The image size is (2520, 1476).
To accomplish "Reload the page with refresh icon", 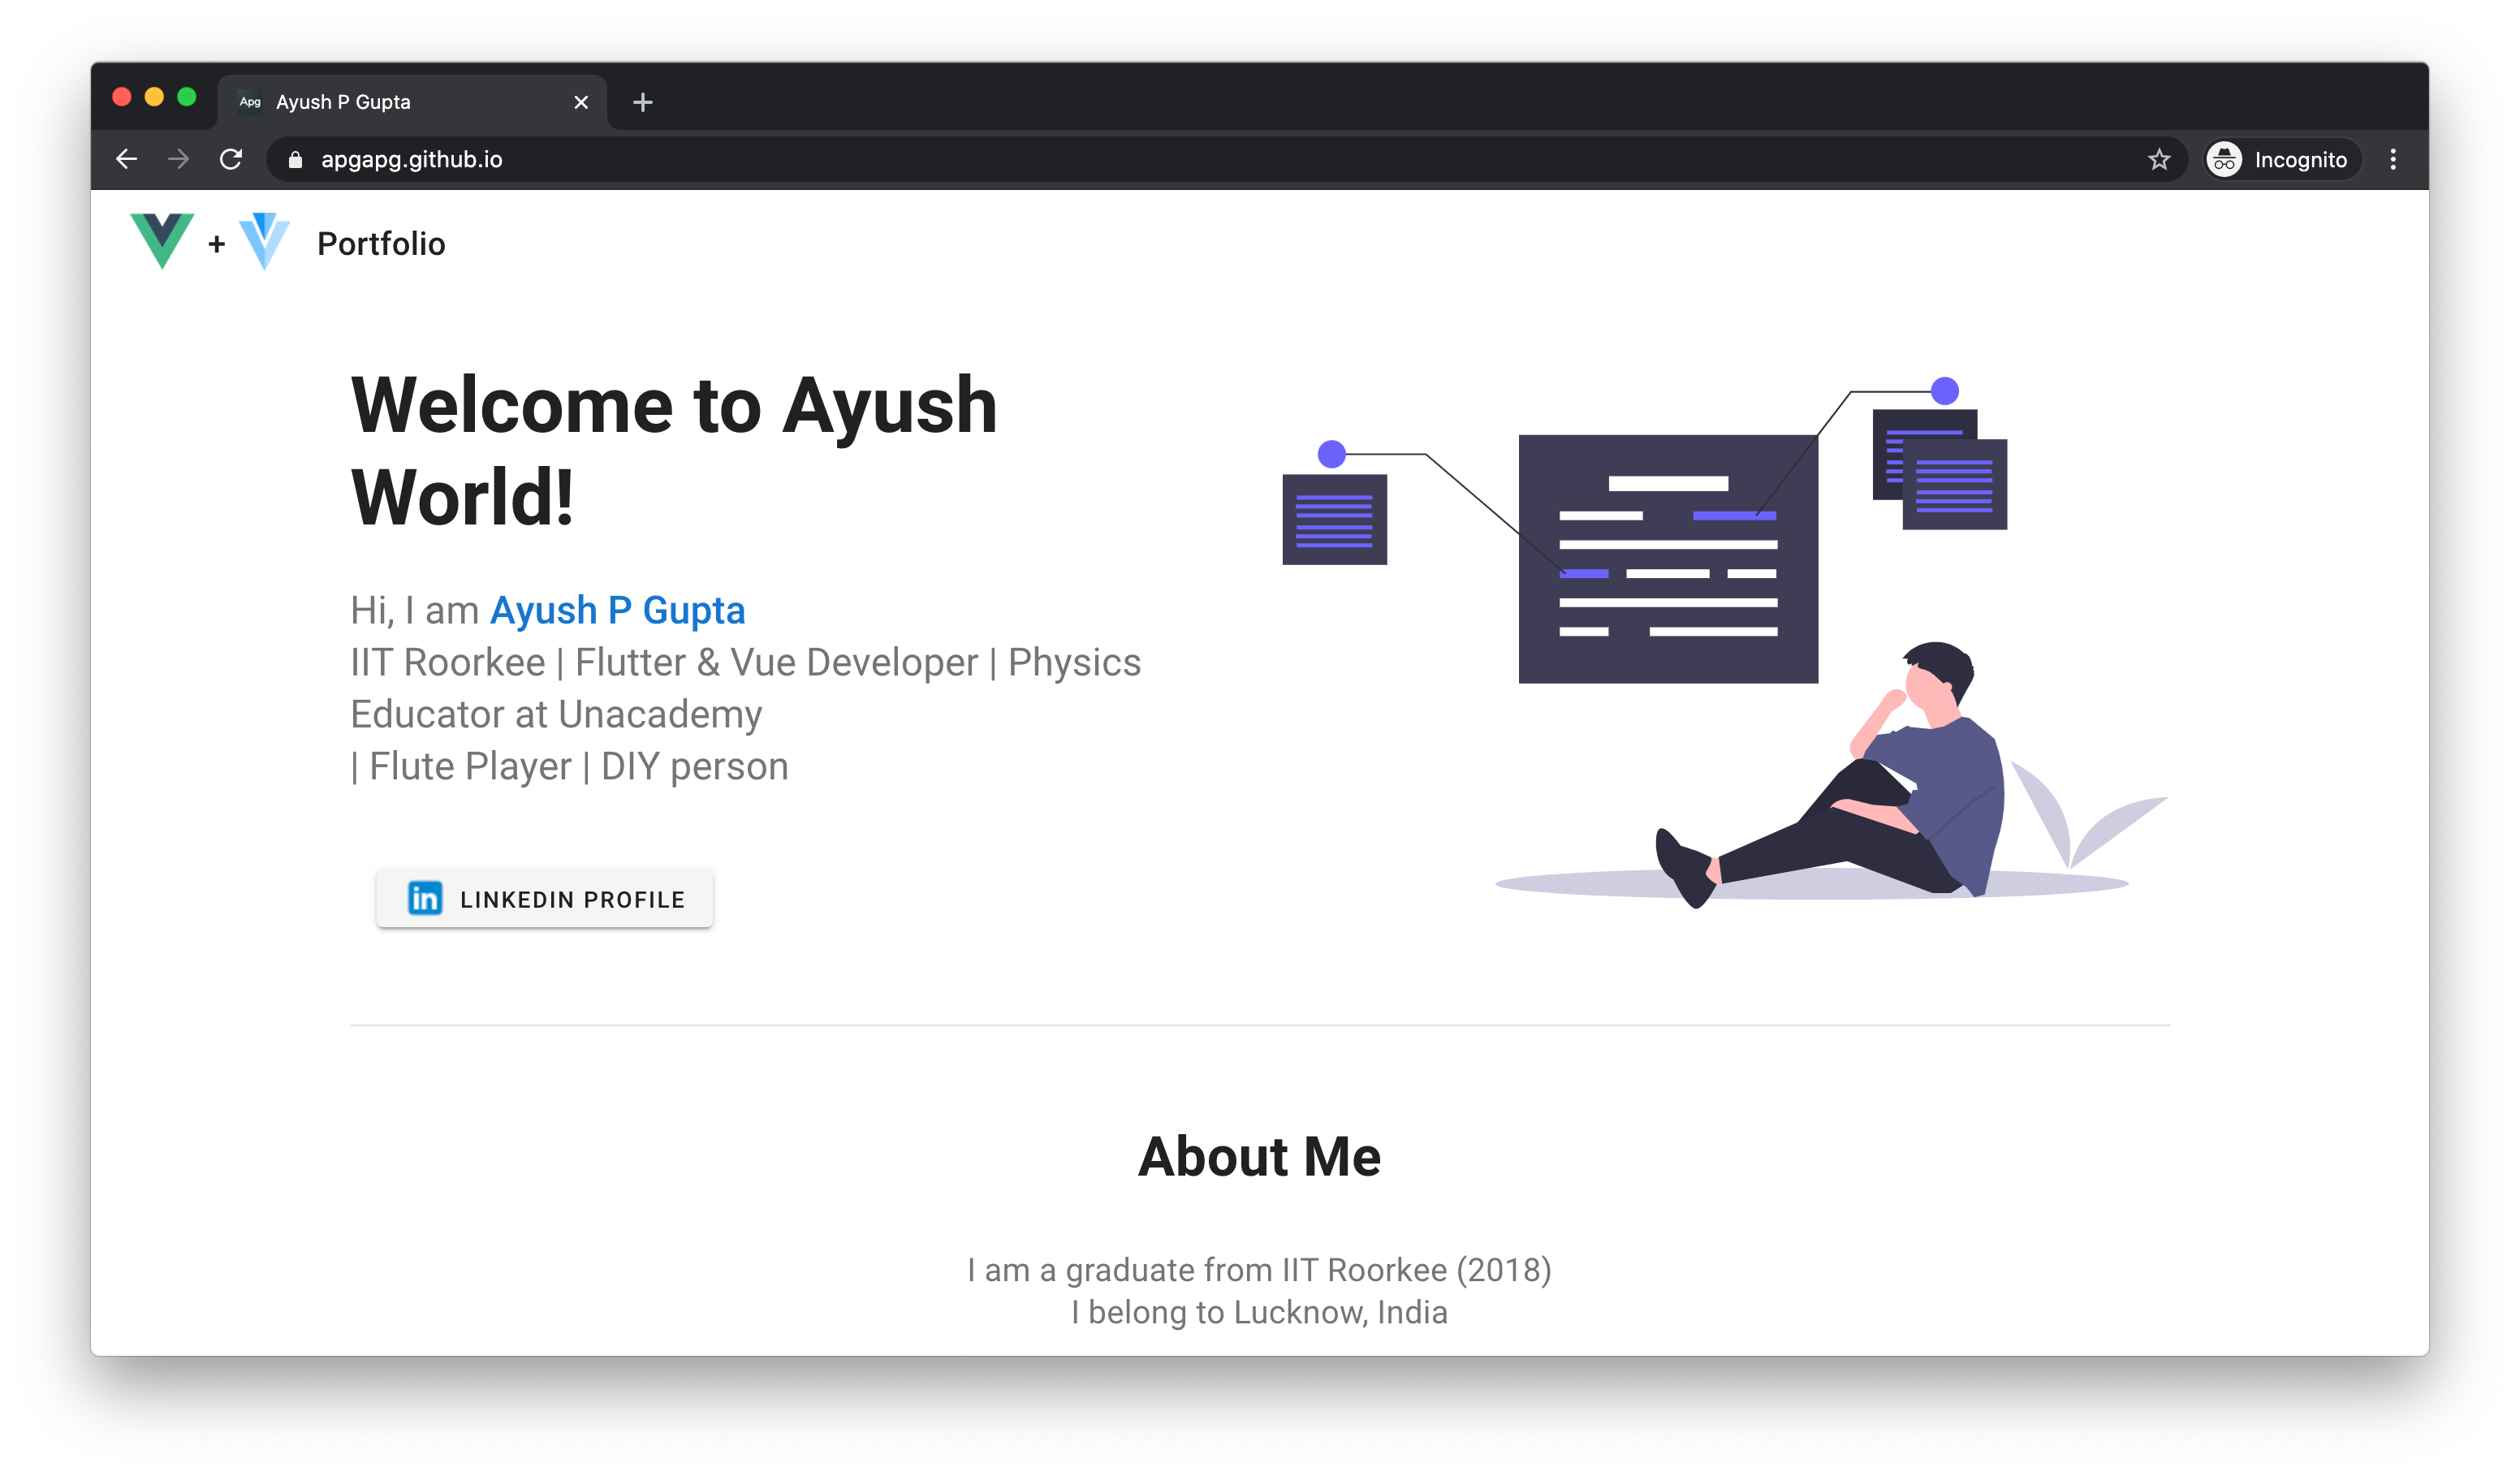I will coord(231,159).
